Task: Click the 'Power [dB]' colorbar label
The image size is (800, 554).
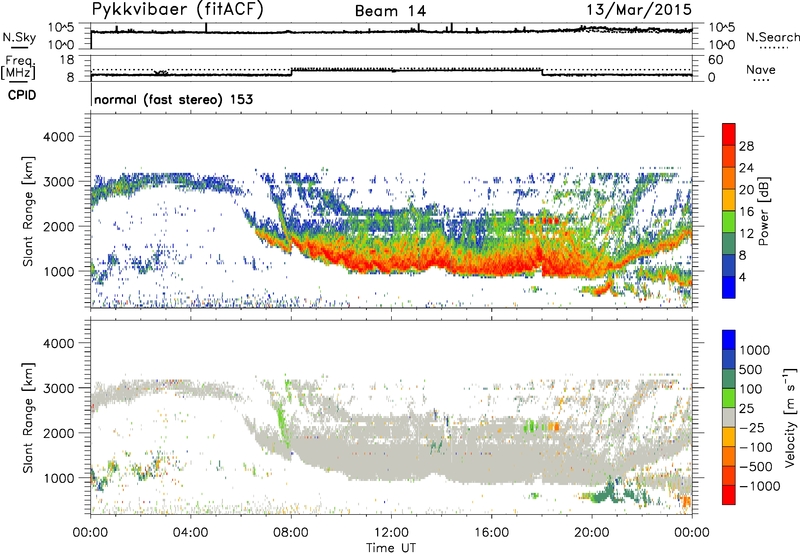Action: [x=763, y=211]
